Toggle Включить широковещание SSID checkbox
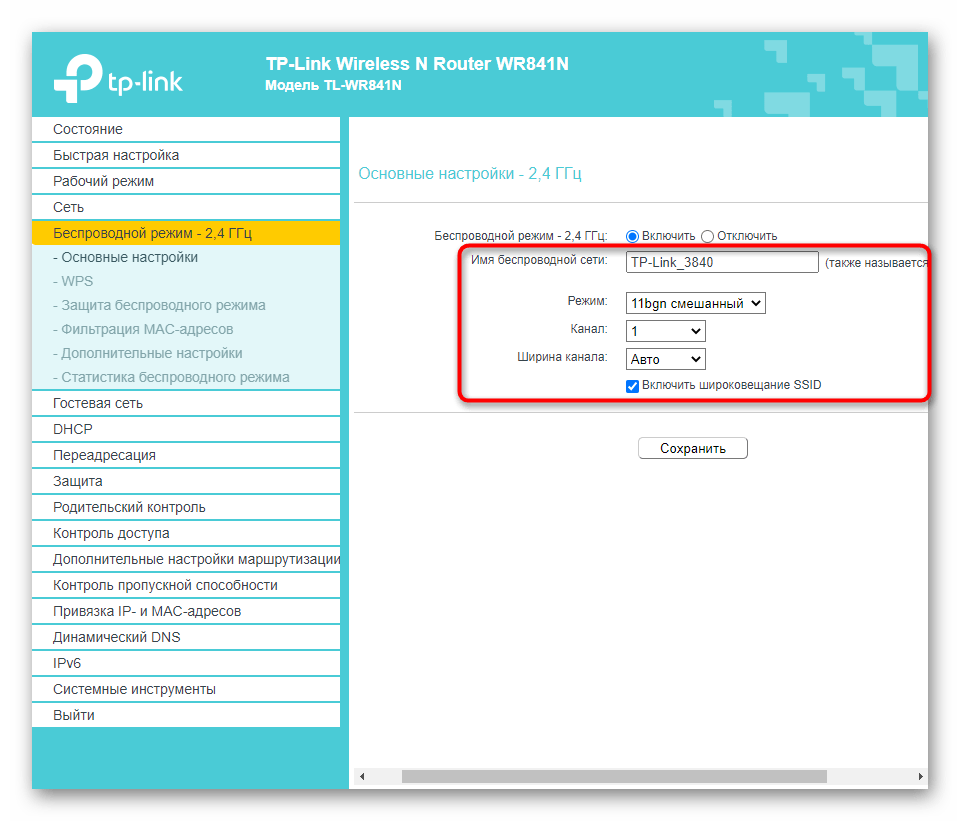This screenshot has width=960, height=821. [x=632, y=386]
